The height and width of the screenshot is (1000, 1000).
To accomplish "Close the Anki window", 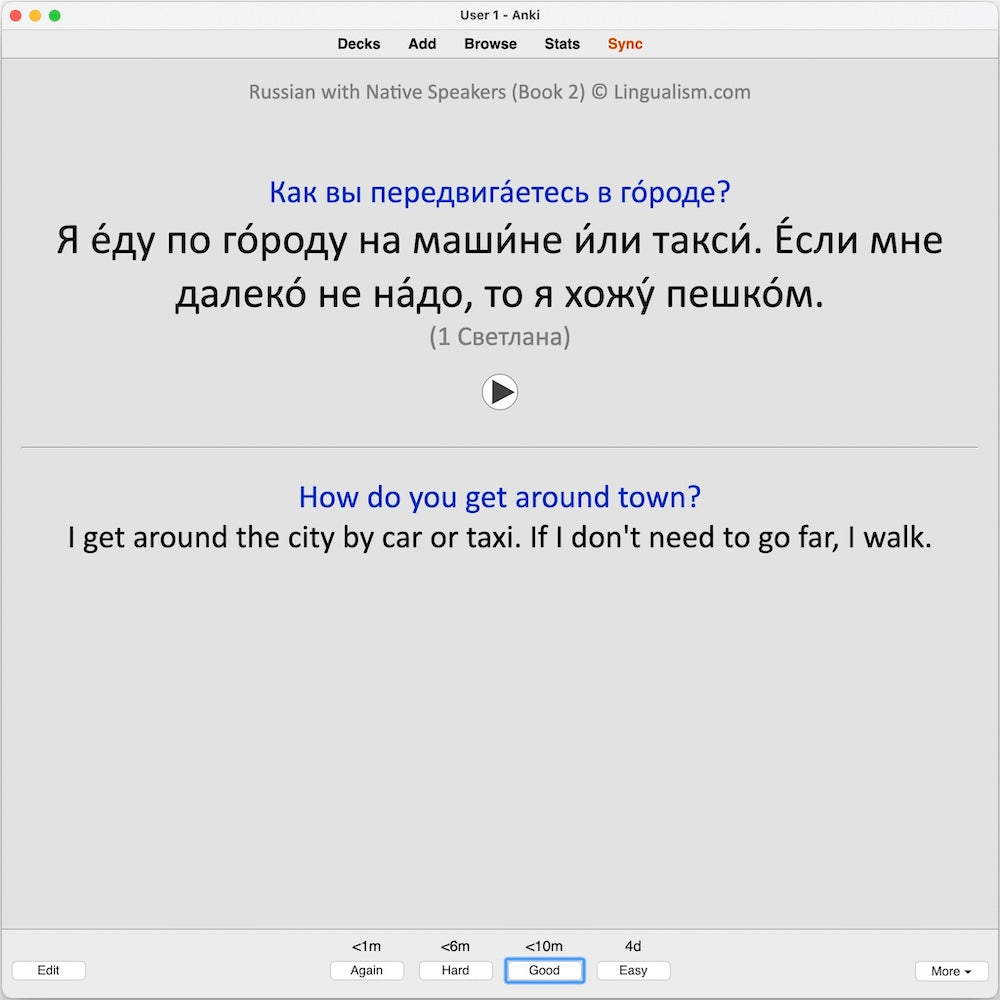I will tap(15, 15).
